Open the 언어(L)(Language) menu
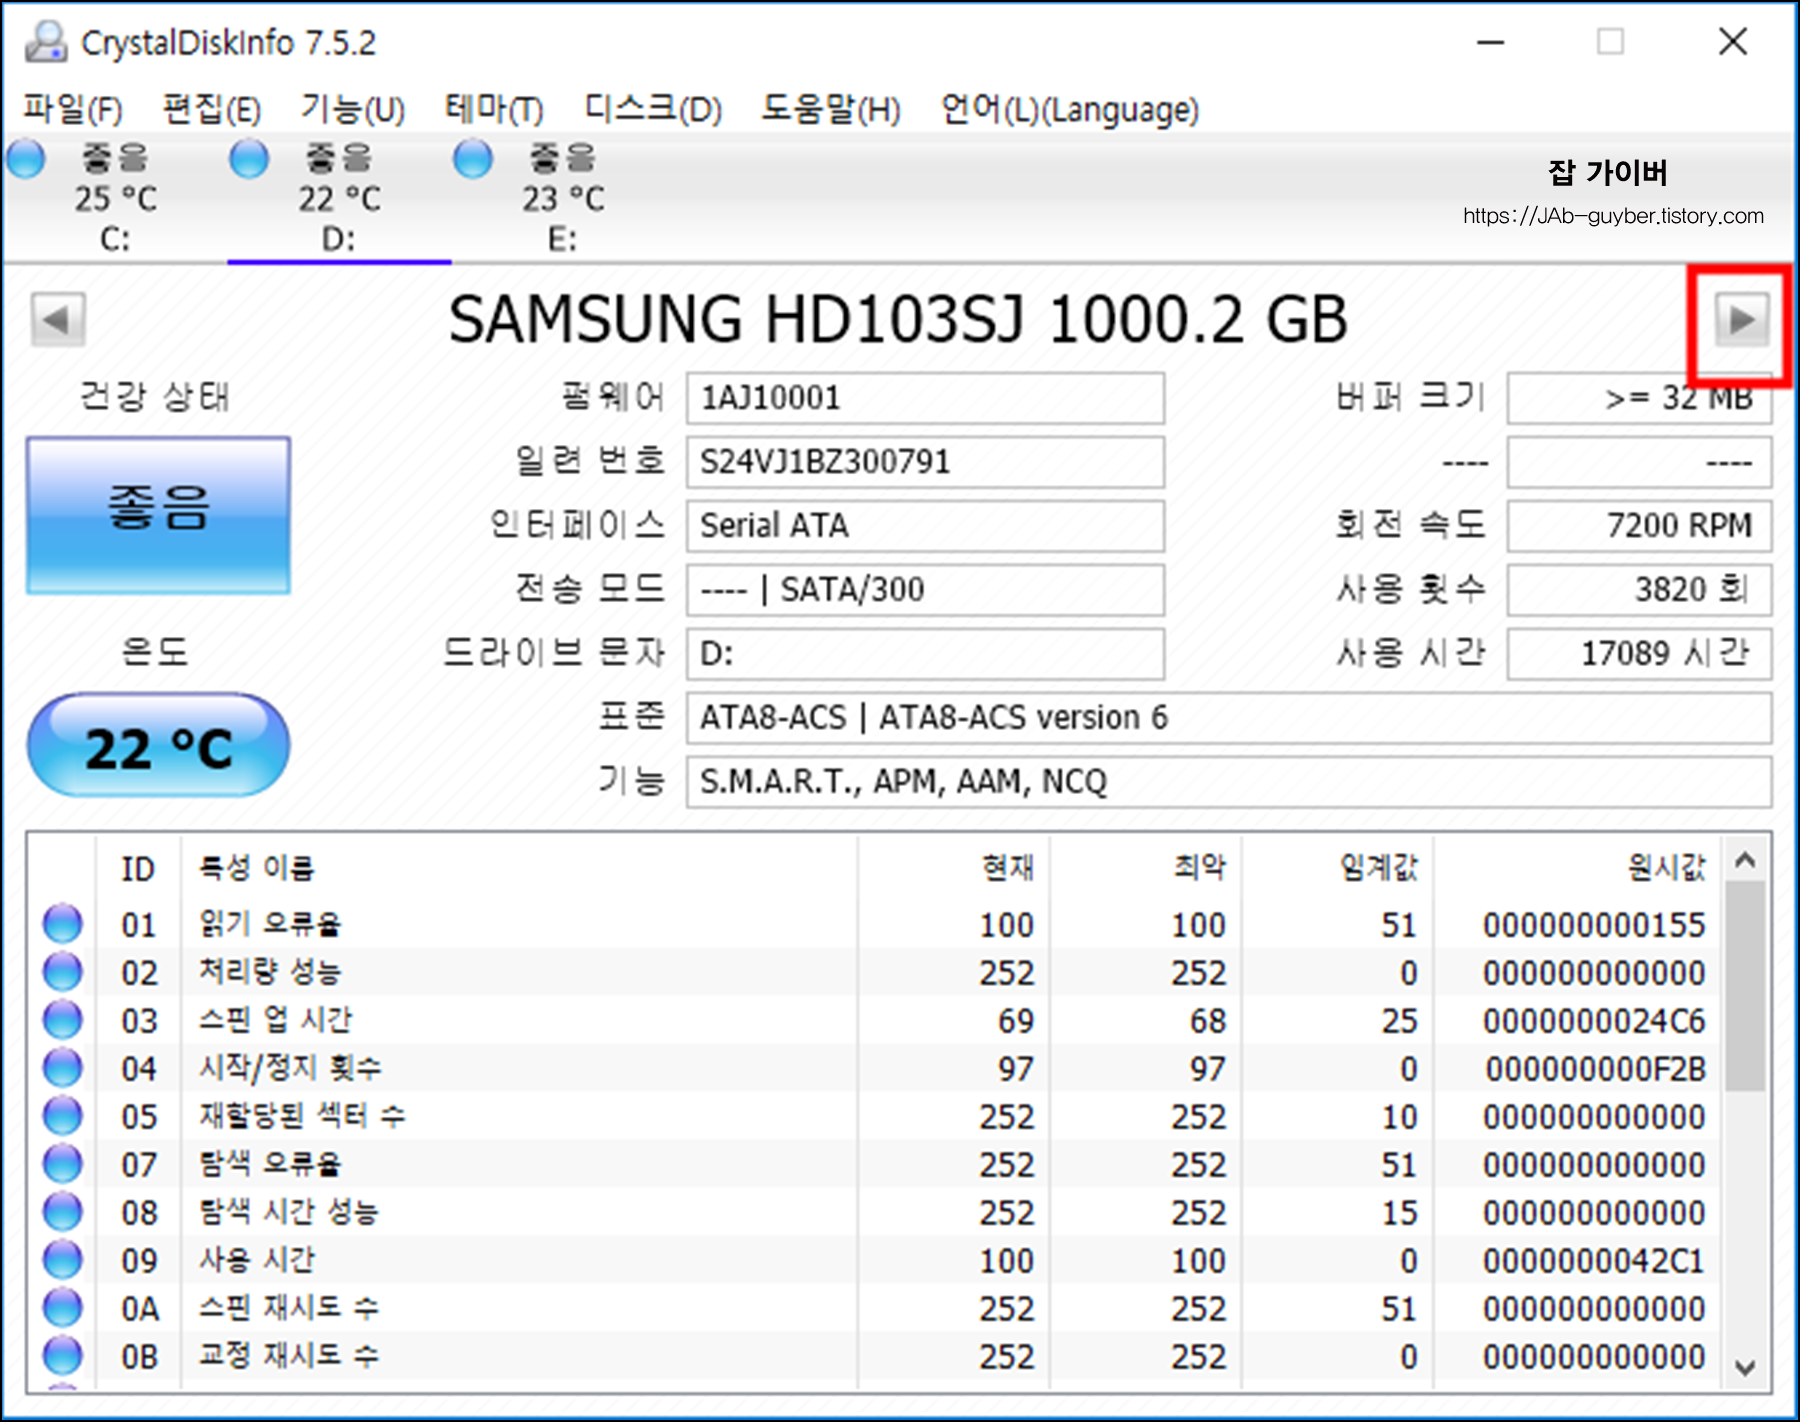This screenshot has height=1422, width=1800. [1070, 108]
